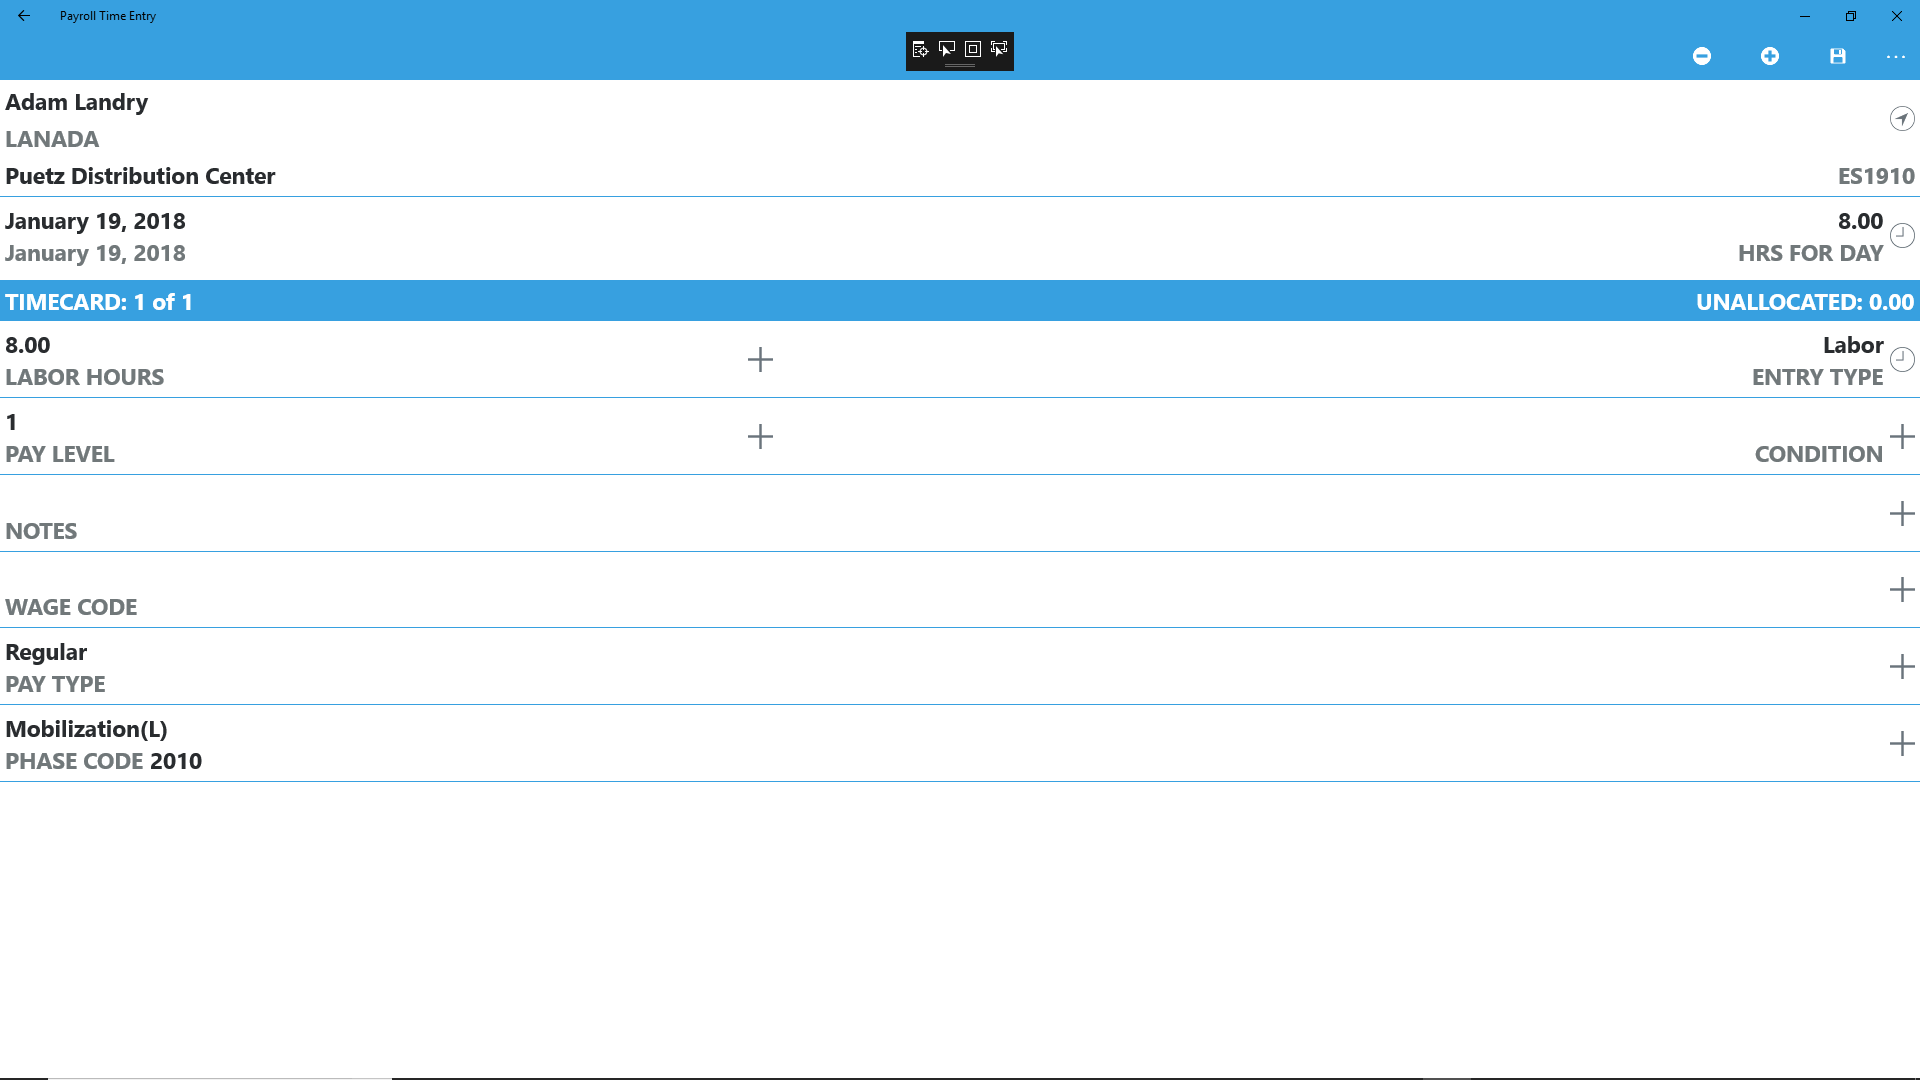Change the Mobilization phase code with plus
Image resolution: width=1920 pixels, height=1080 pixels.
click(1902, 744)
